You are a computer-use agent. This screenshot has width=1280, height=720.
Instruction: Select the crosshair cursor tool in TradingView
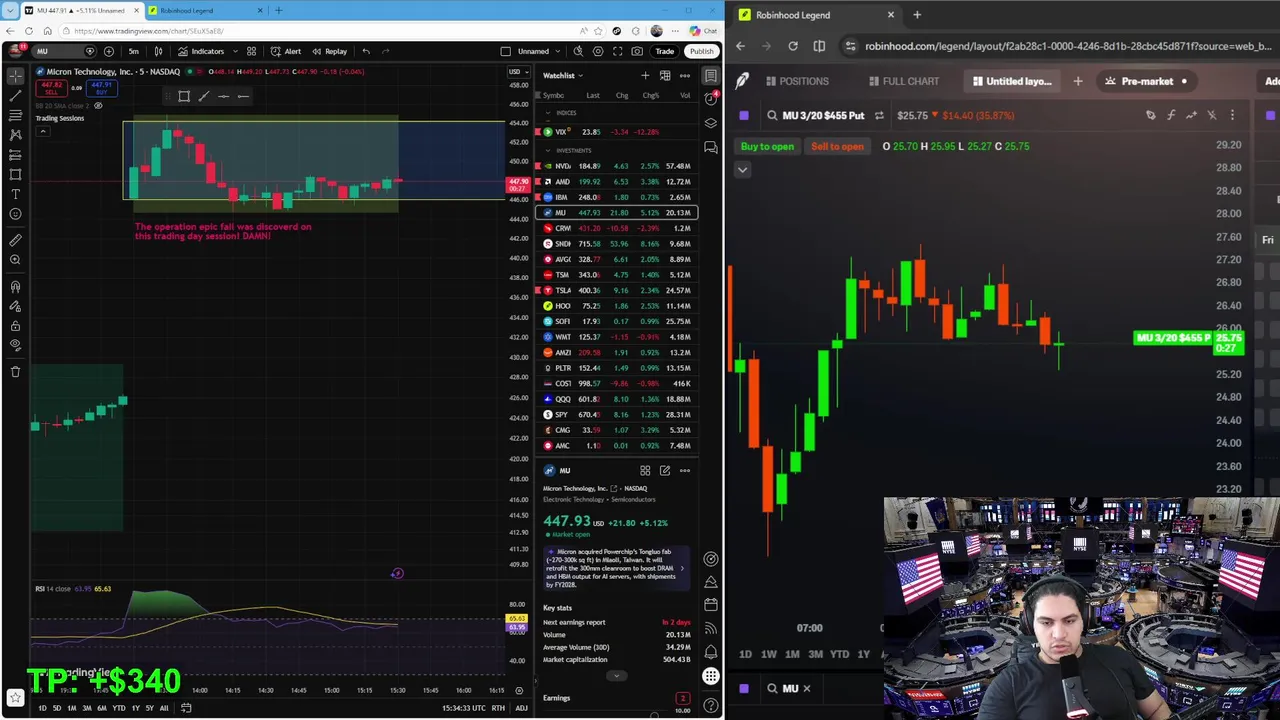[15, 76]
